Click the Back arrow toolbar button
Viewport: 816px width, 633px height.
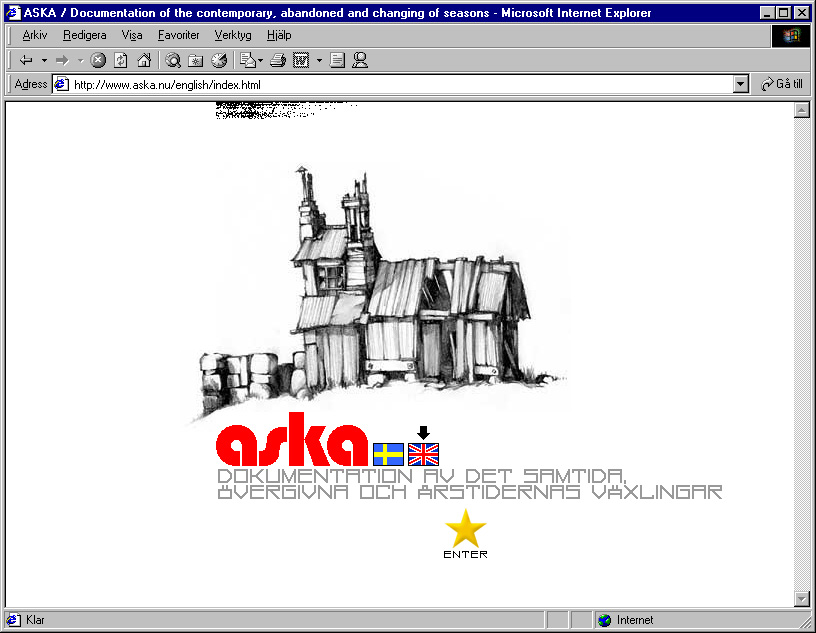point(26,60)
